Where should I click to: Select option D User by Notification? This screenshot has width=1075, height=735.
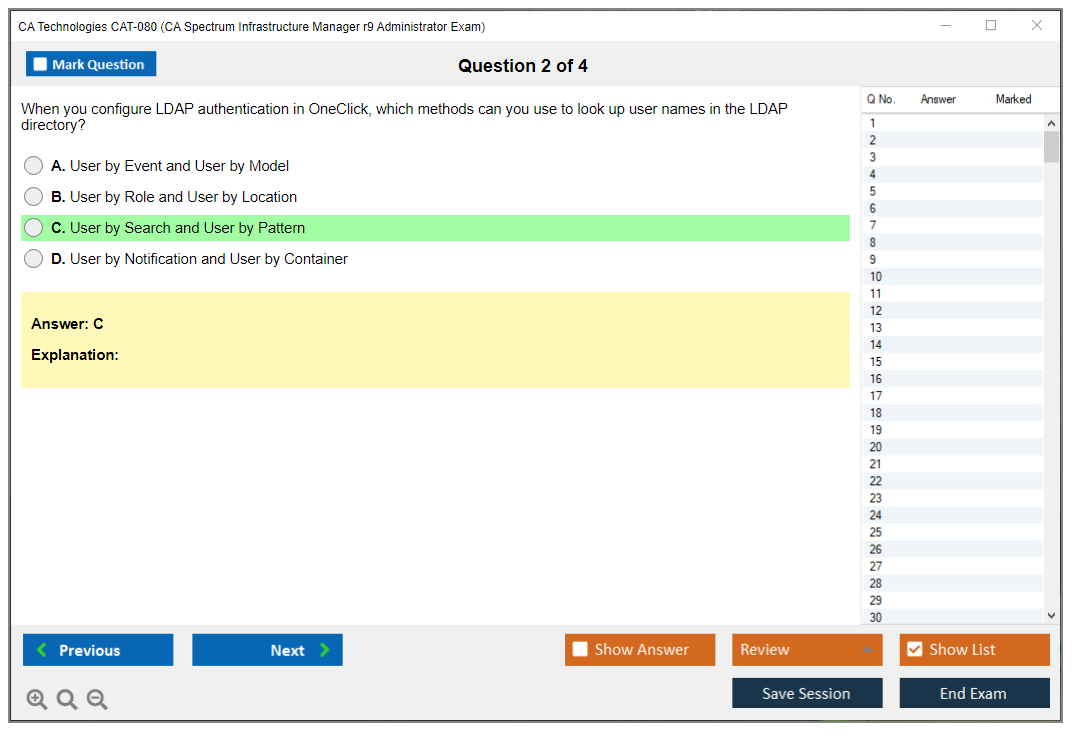pos(34,259)
